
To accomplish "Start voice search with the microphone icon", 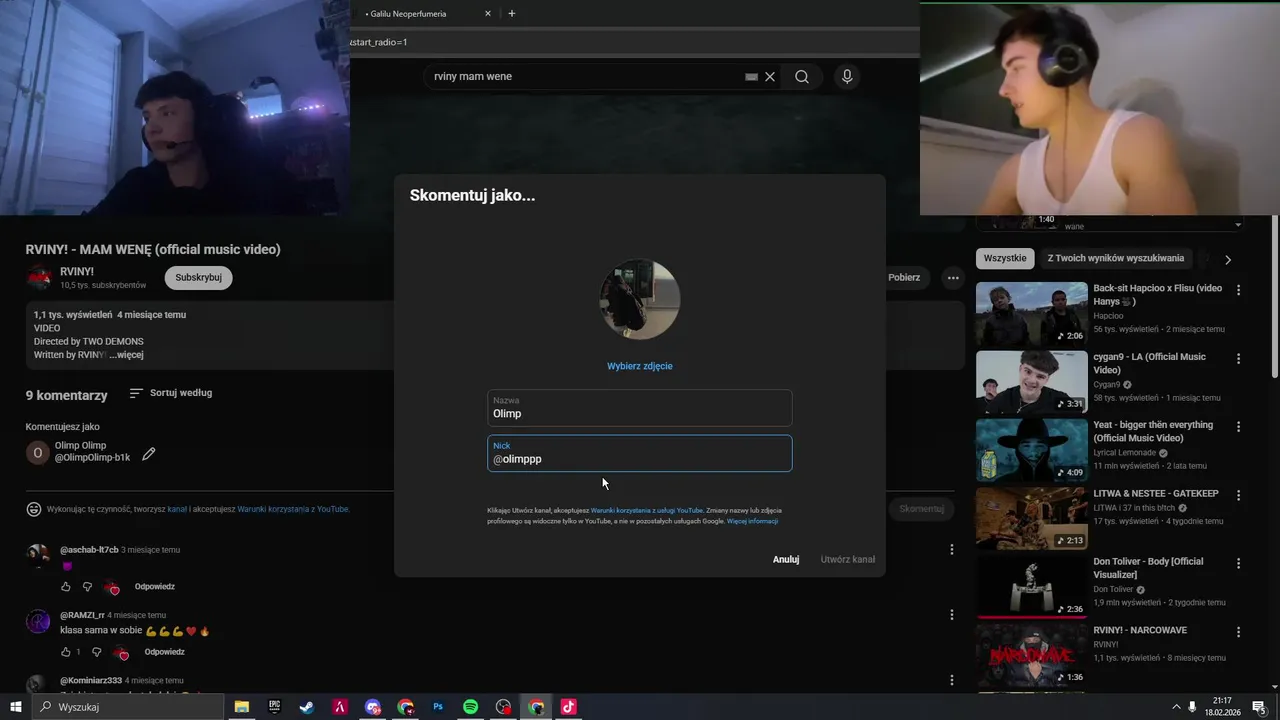I will 847,77.
